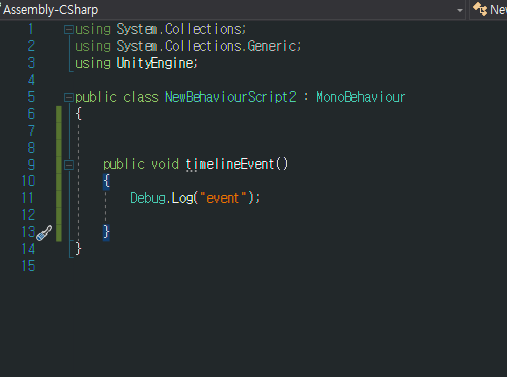
Task: Click line number 7 in the gutter
Action: coord(31,131)
